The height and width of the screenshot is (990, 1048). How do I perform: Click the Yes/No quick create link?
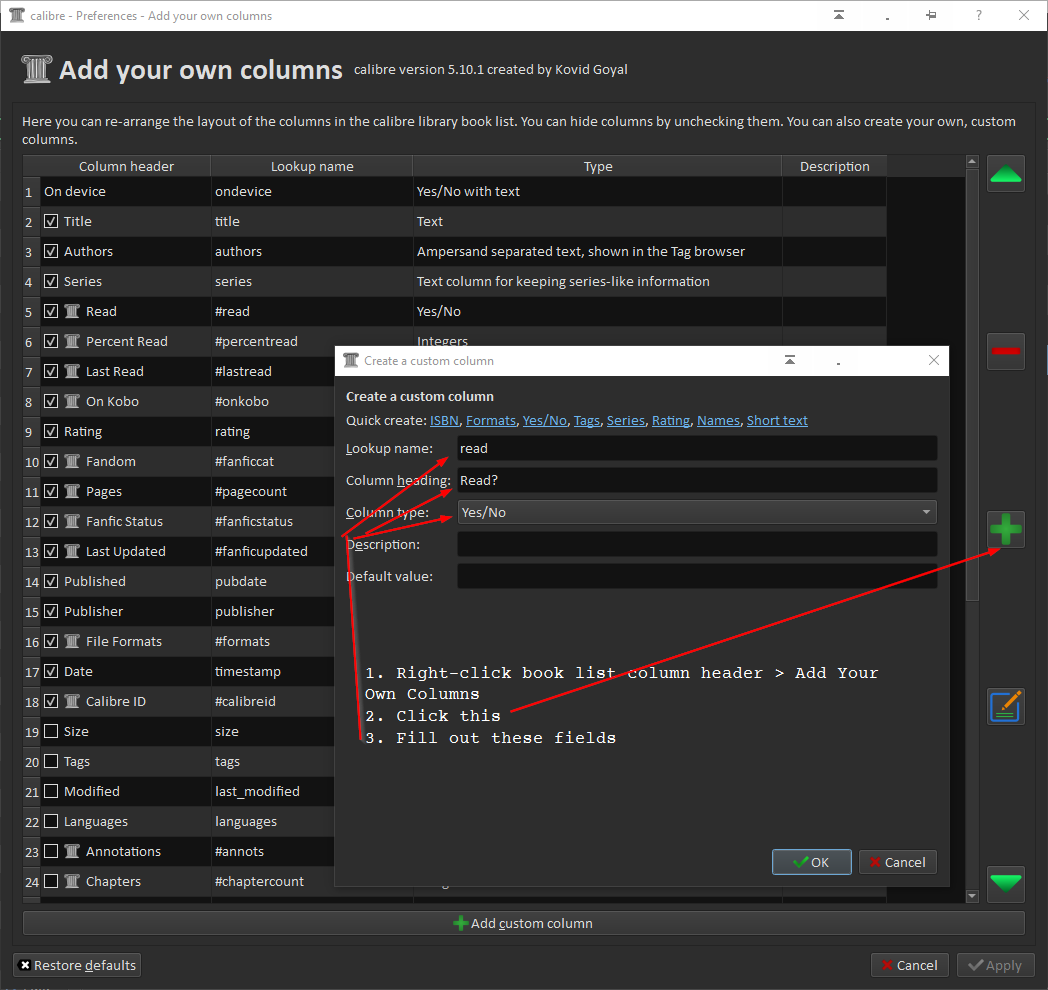545,420
